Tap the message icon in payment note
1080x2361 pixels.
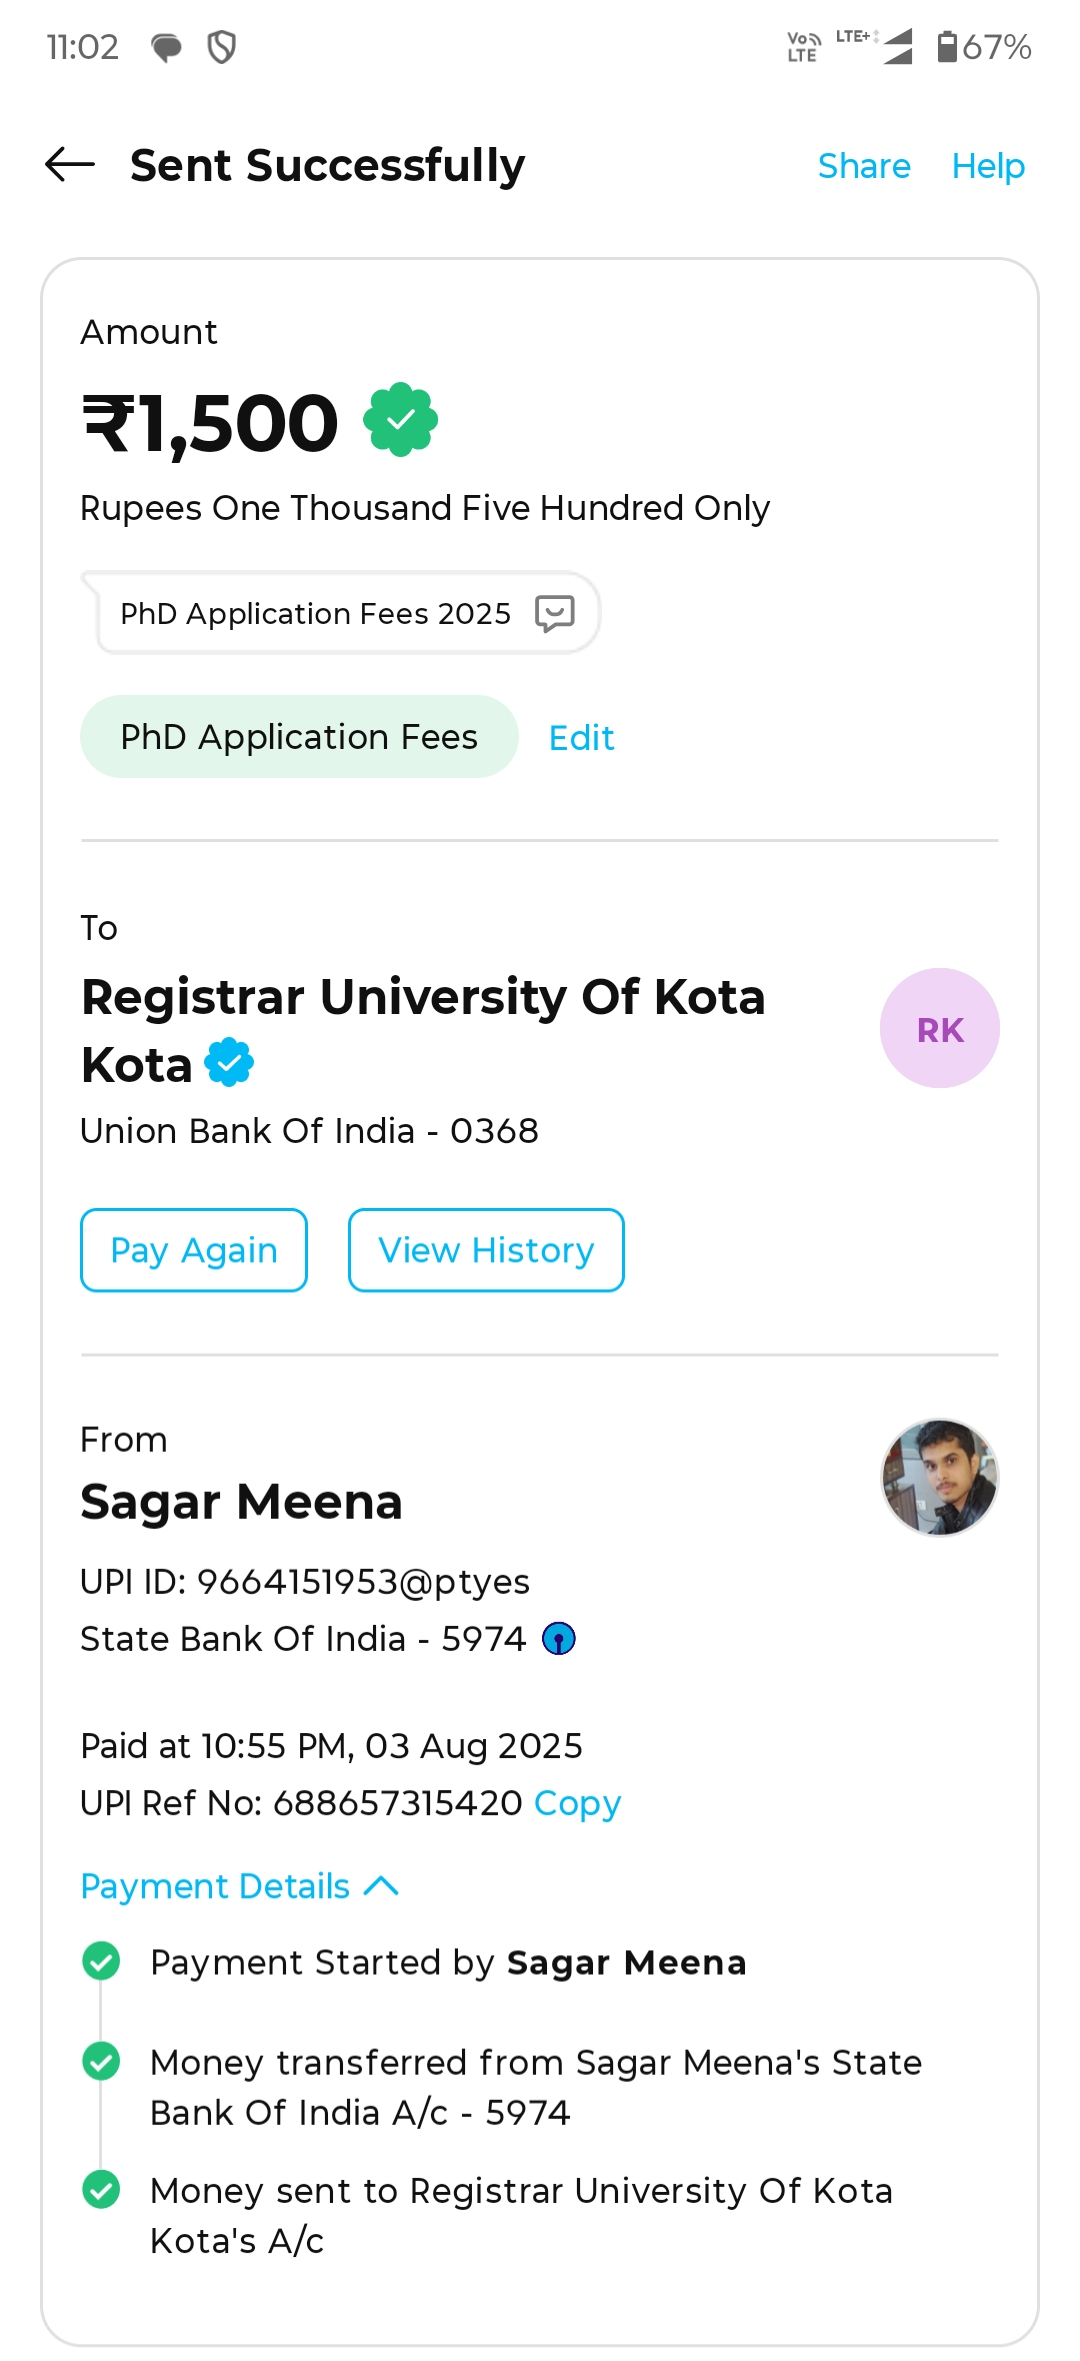pyautogui.click(x=554, y=613)
